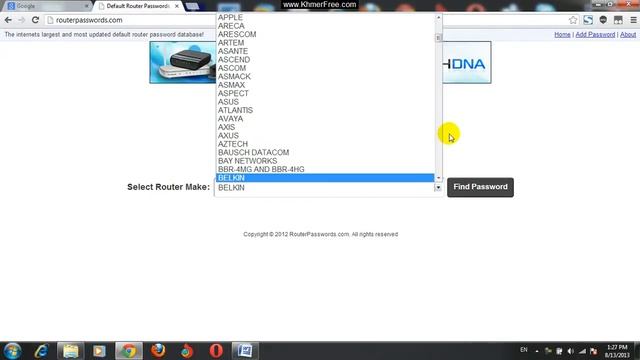Switch to the Google tab

[x=47, y=6]
